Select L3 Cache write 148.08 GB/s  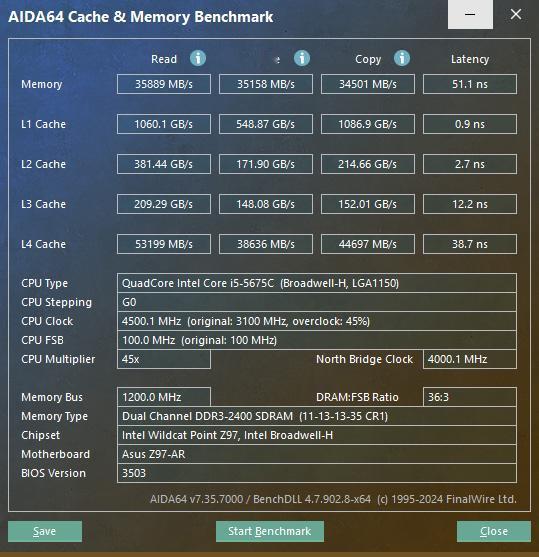pyautogui.click(x=266, y=204)
